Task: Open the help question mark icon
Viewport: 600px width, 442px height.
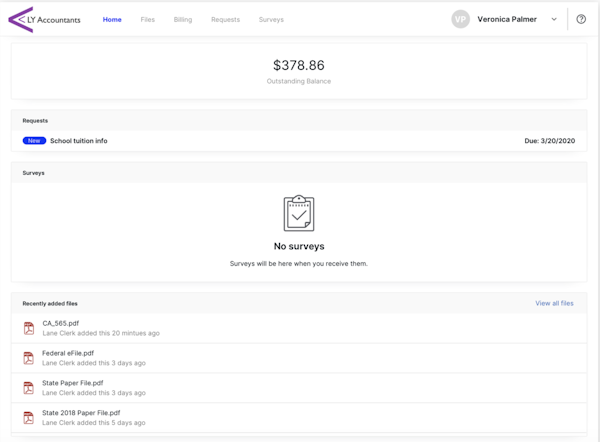Action: click(x=581, y=19)
